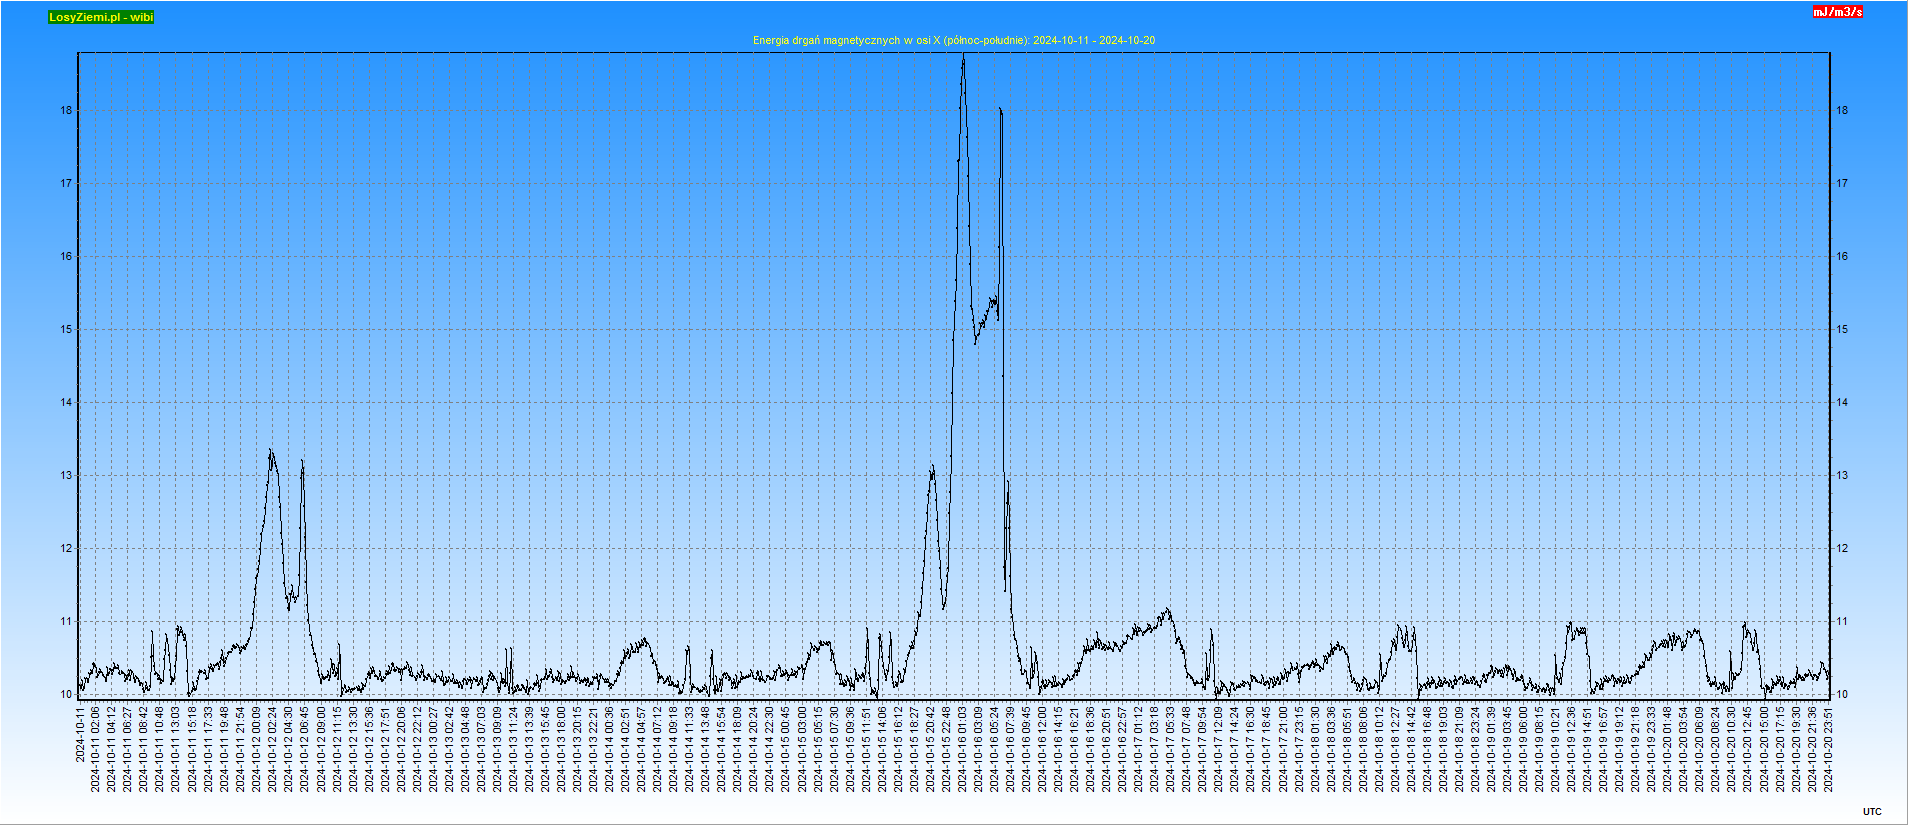Click the 2024-10-19 06:00 time label
The image size is (1908, 825).
pyautogui.click(x=1524, y=749)
